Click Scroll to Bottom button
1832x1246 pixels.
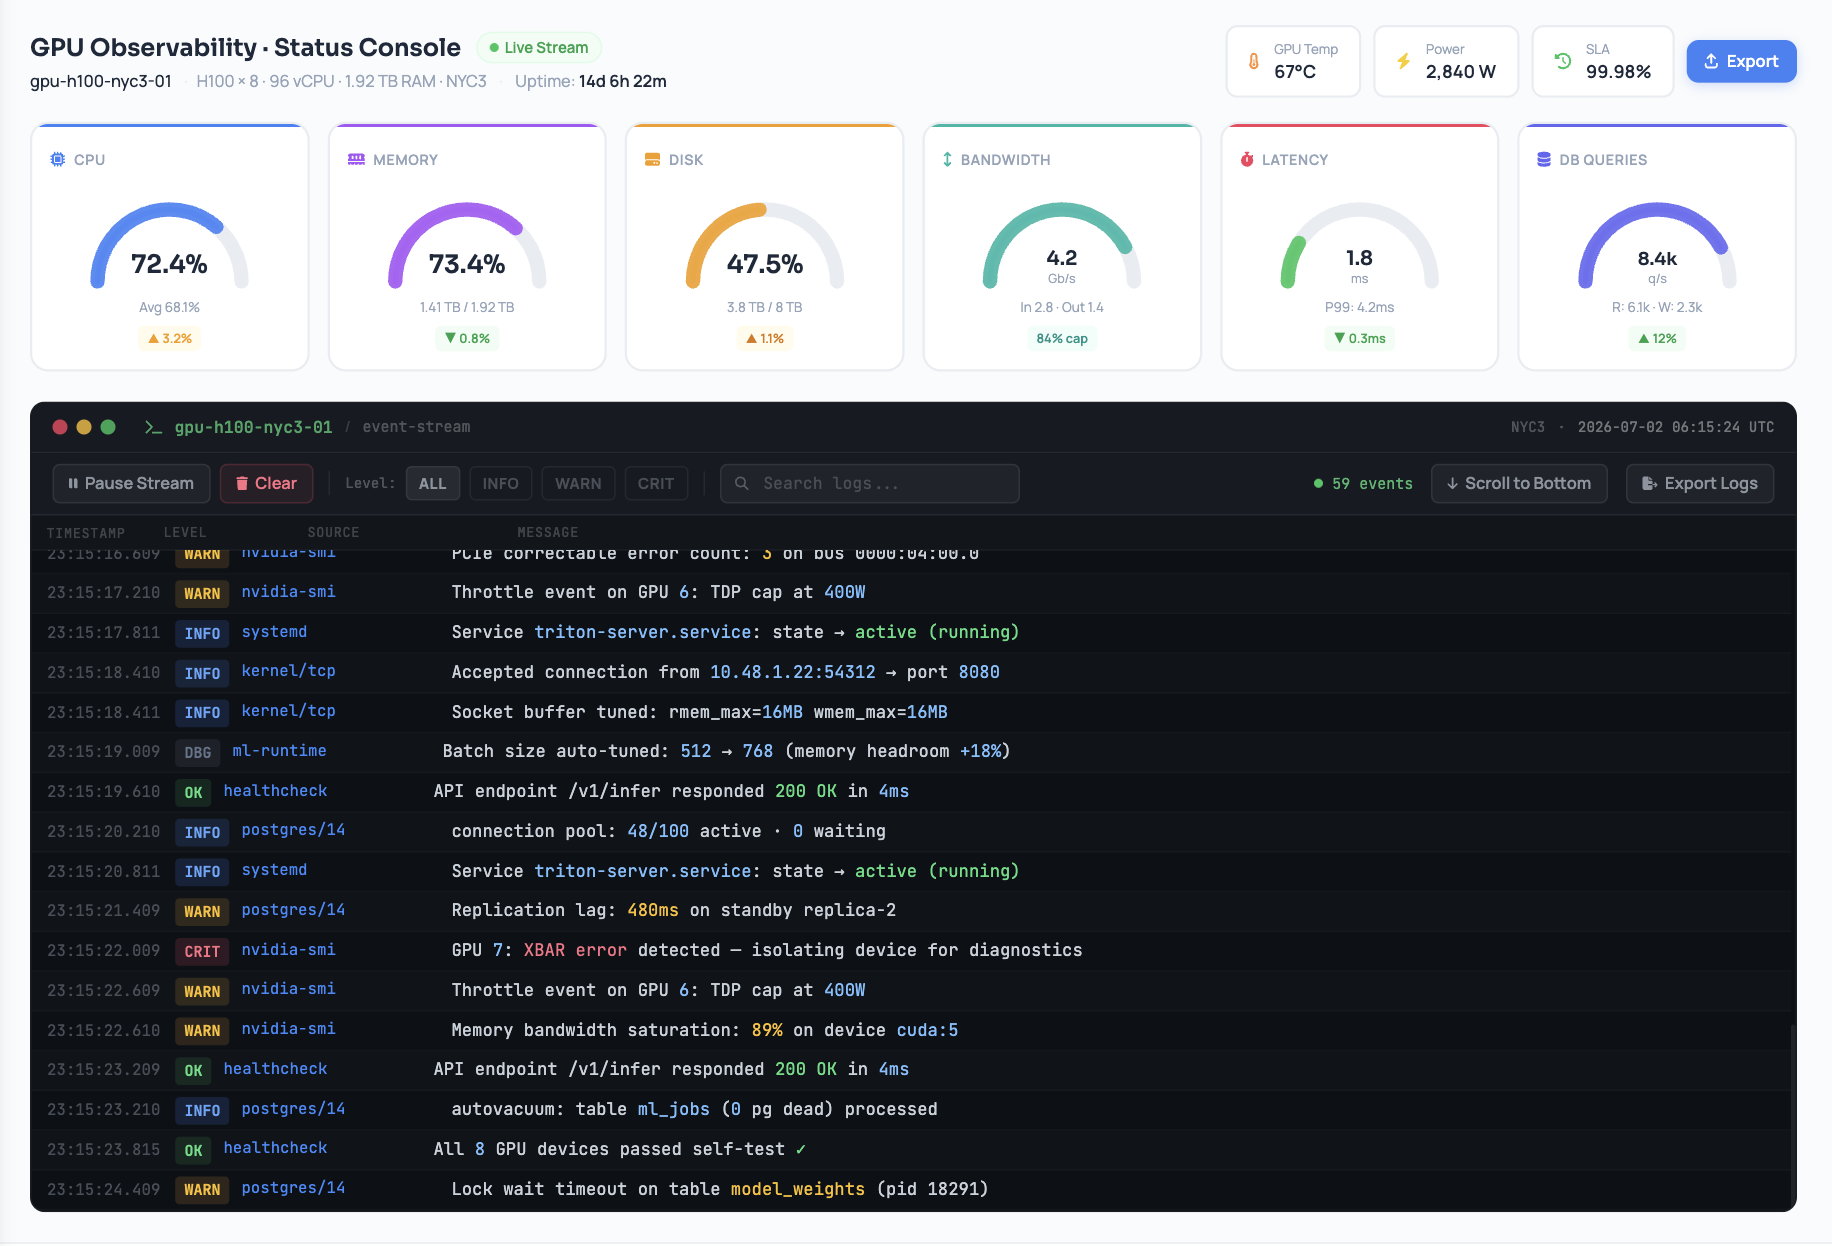[1519, 483]
